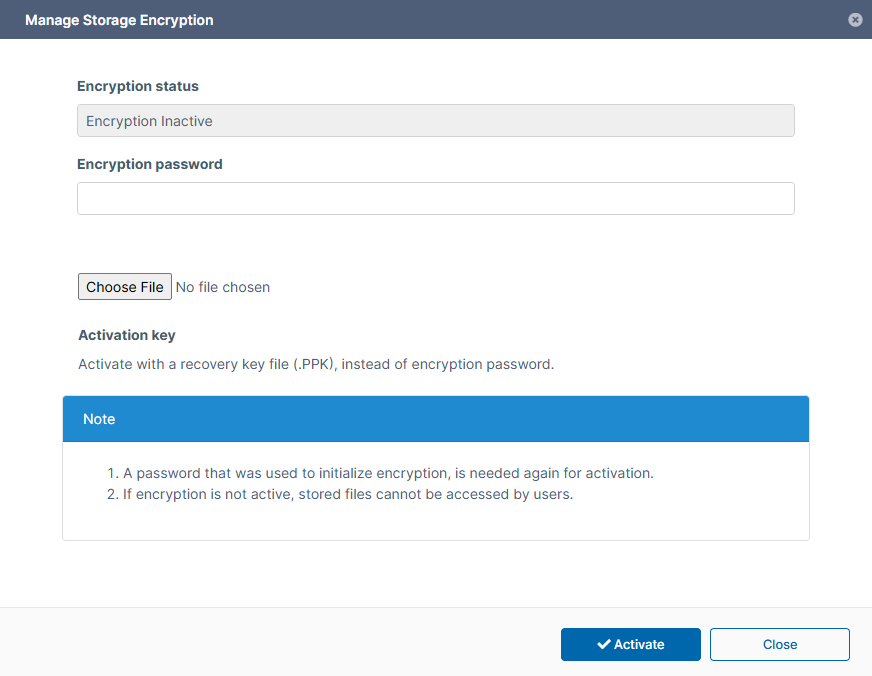This screenshot has width=872, height=676.
Task: Click the recovery key file (.PPK) description
Action: click(x=316, y=364)
